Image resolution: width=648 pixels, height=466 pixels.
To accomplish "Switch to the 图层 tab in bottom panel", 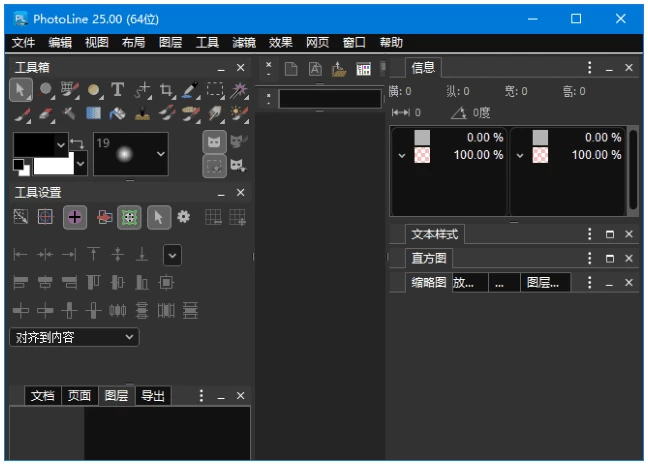I will coord(116,396).
